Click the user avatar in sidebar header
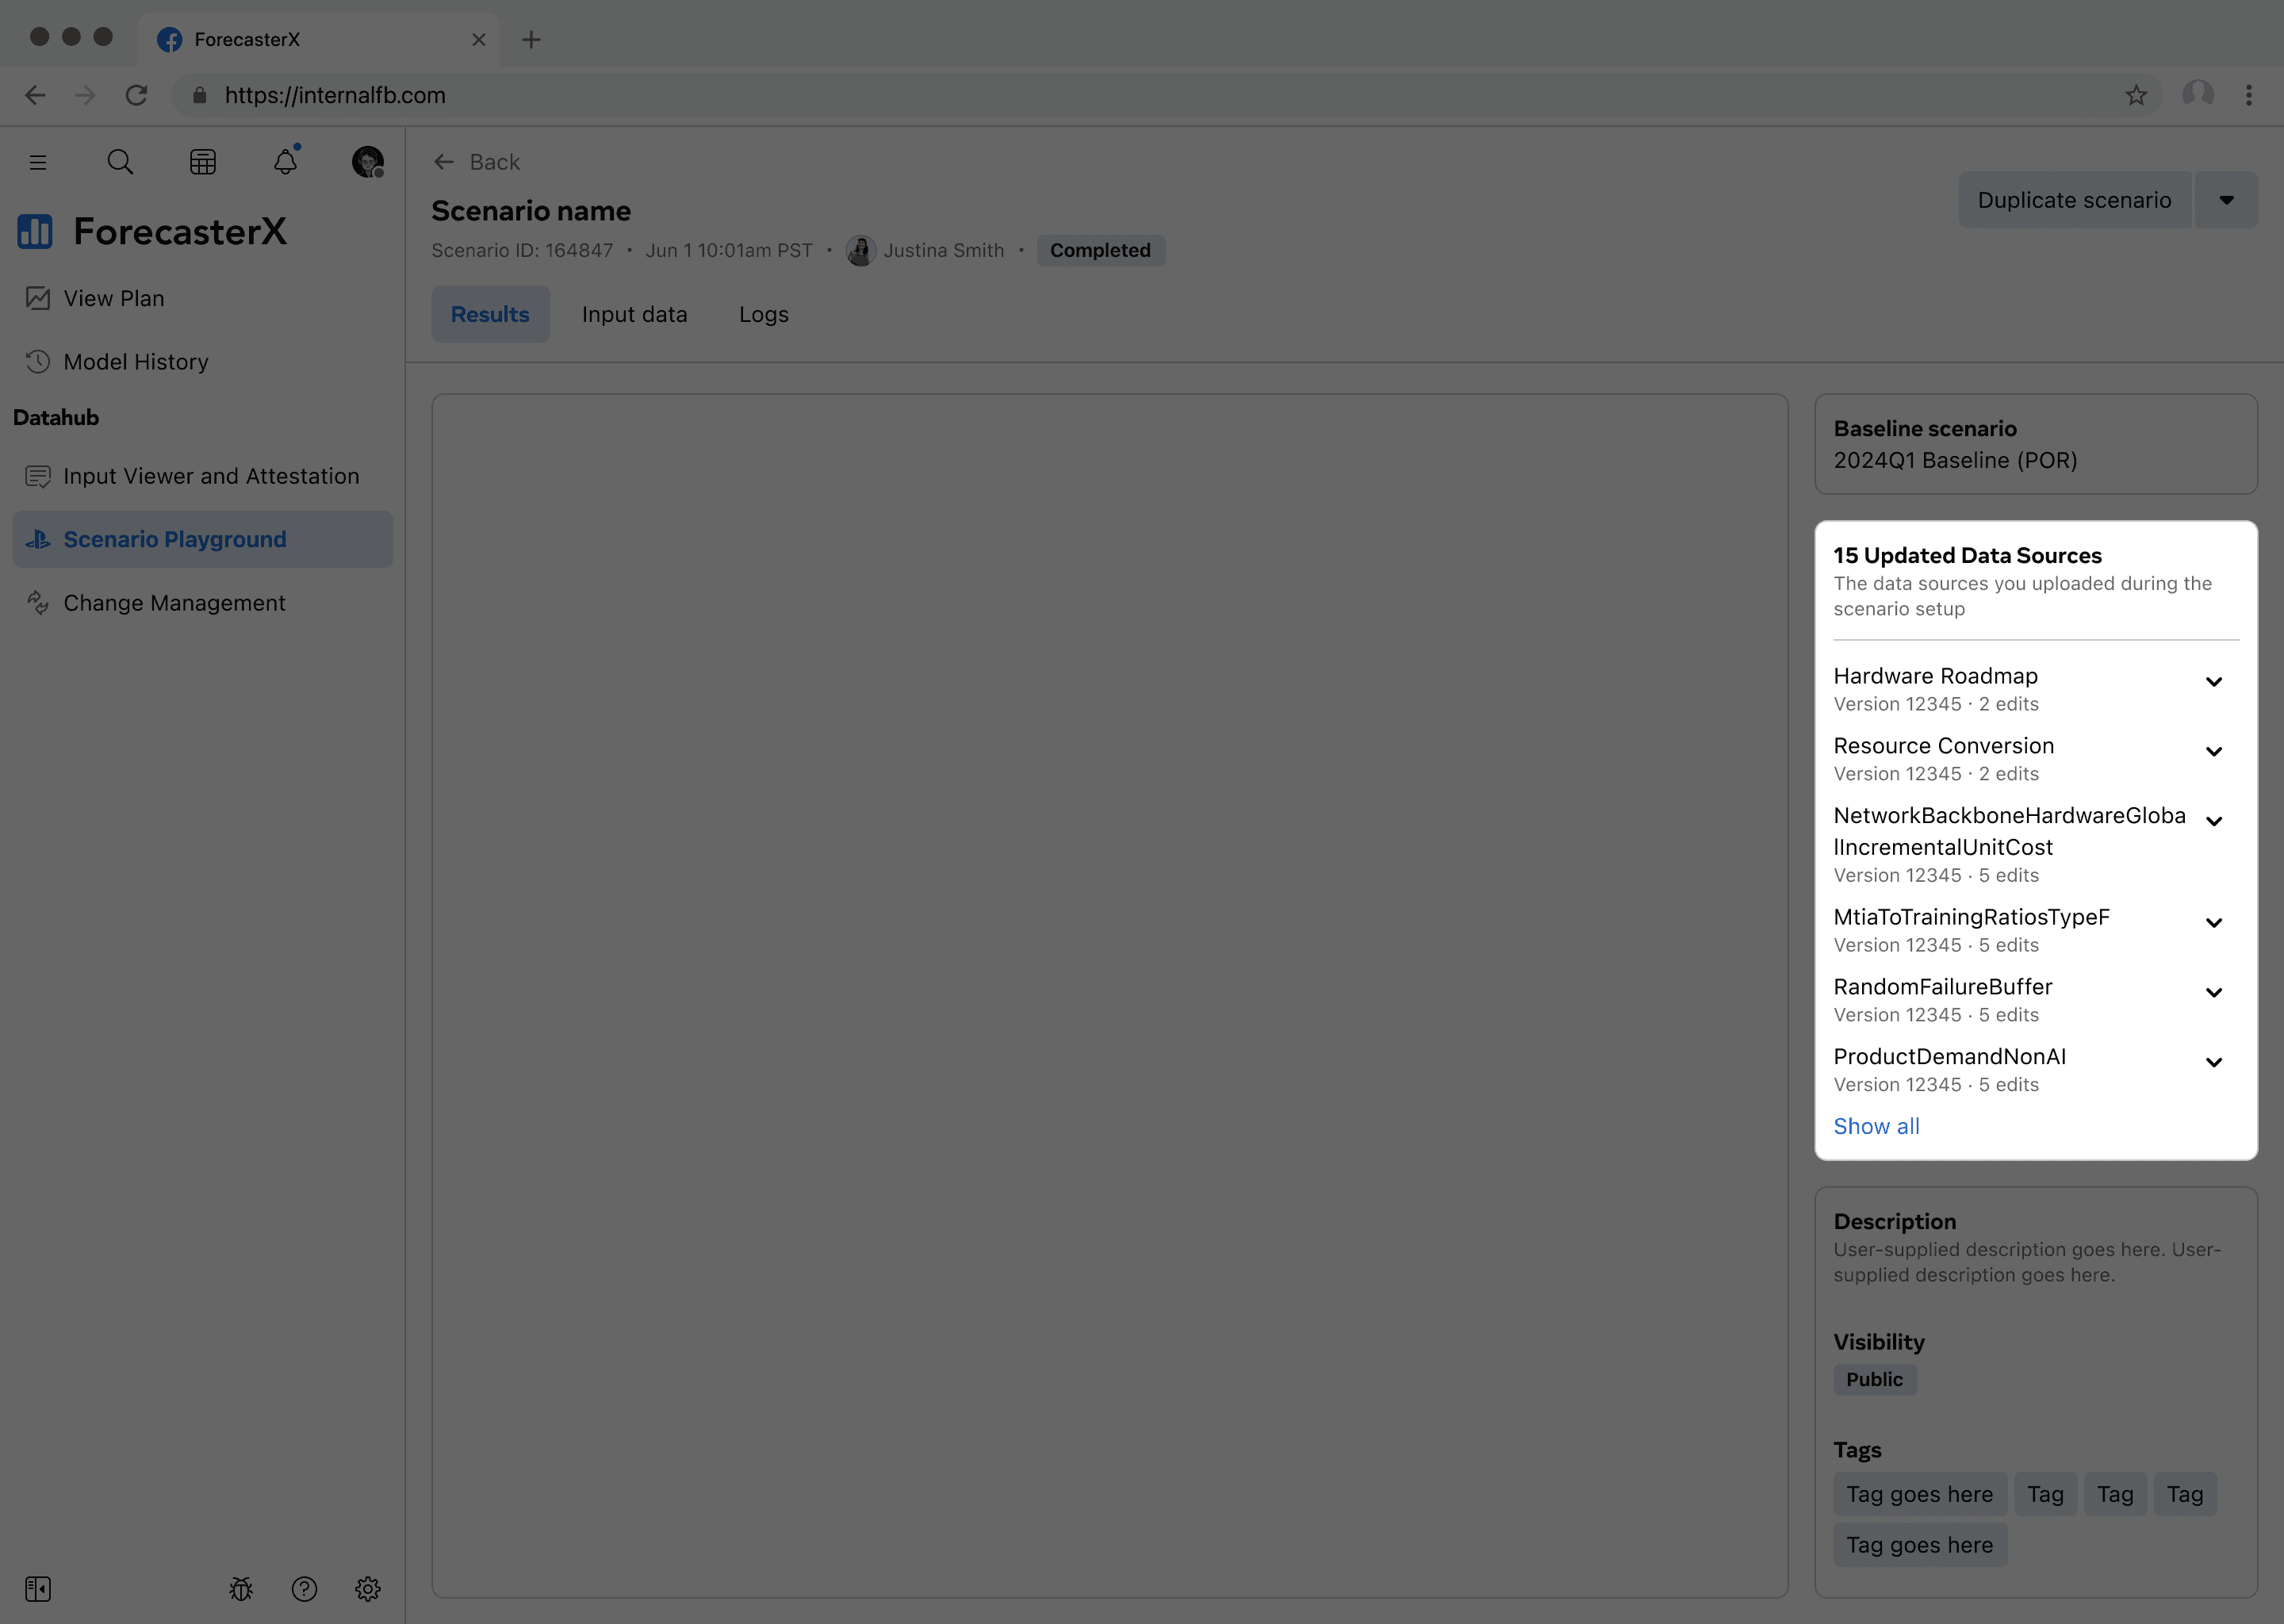2284x1624 pixels. 368,162
